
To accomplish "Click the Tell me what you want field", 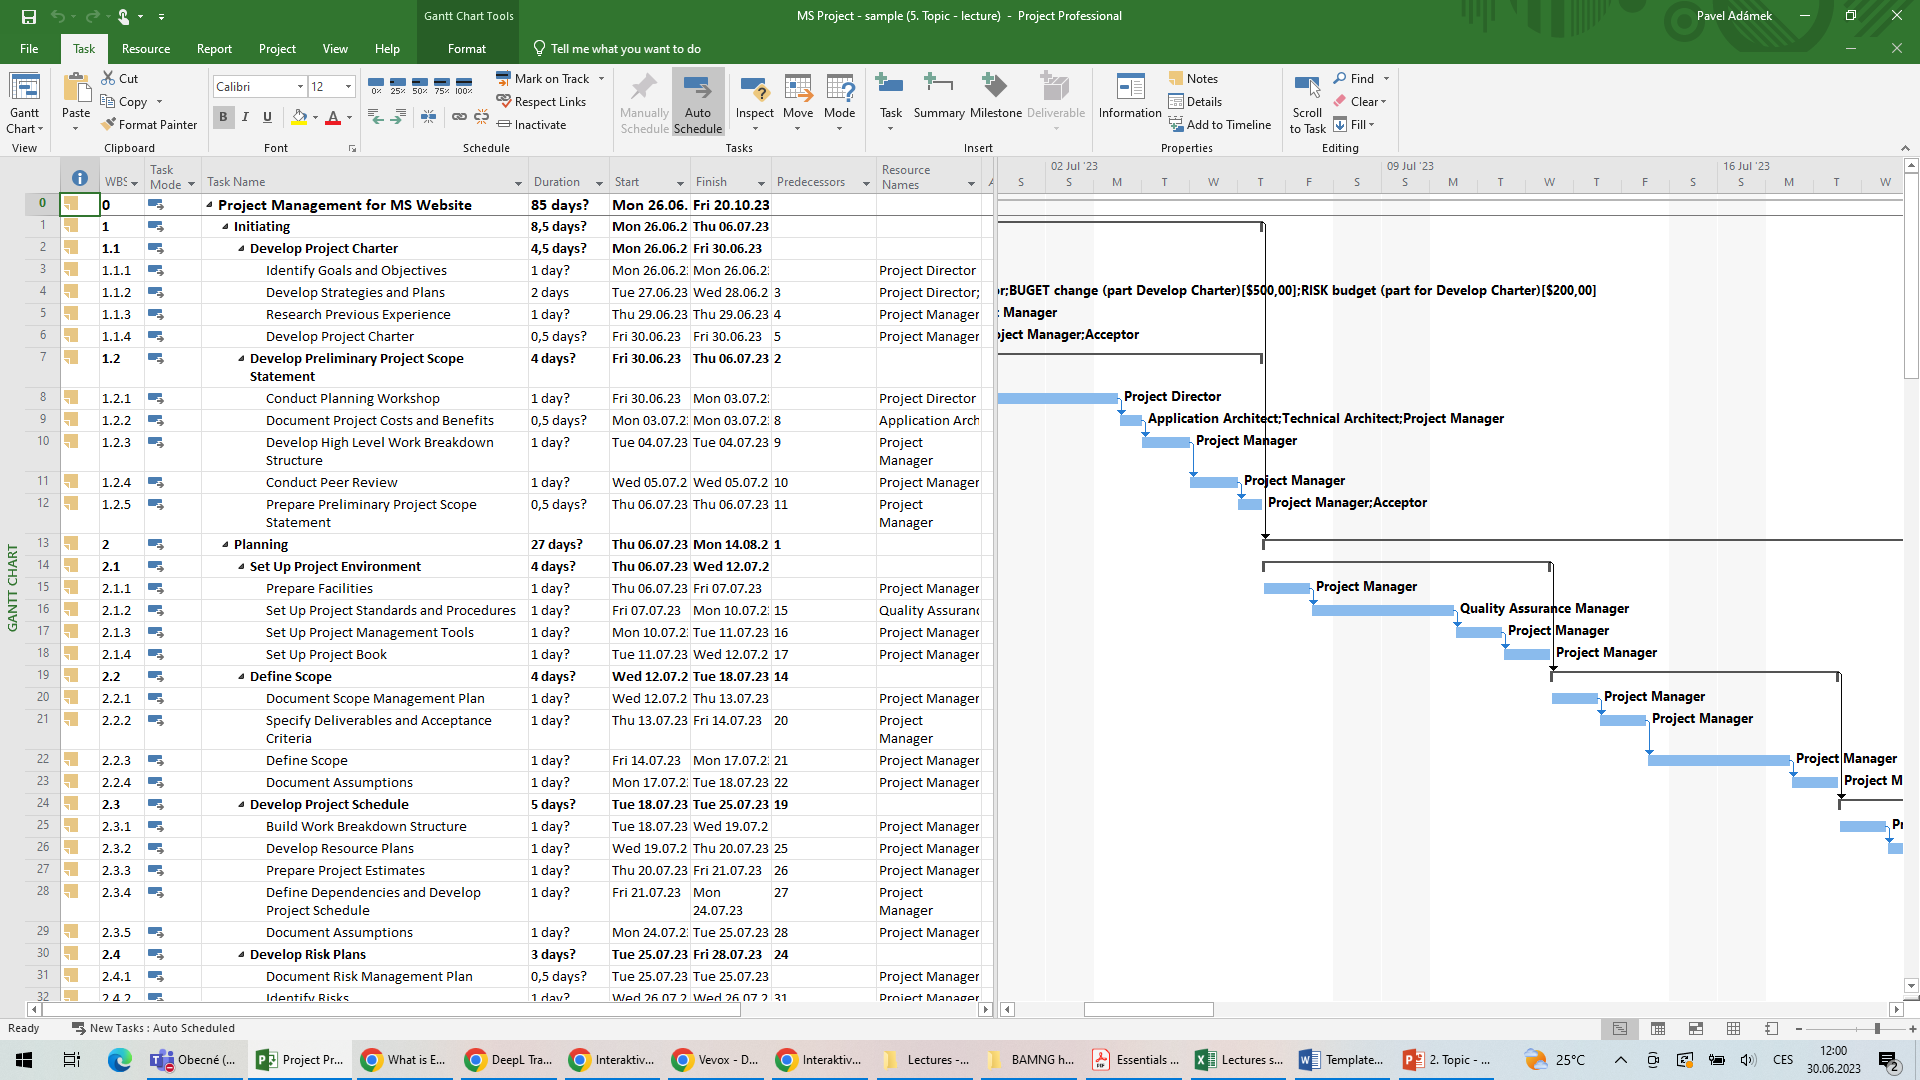I will click(x=625, y=49).
